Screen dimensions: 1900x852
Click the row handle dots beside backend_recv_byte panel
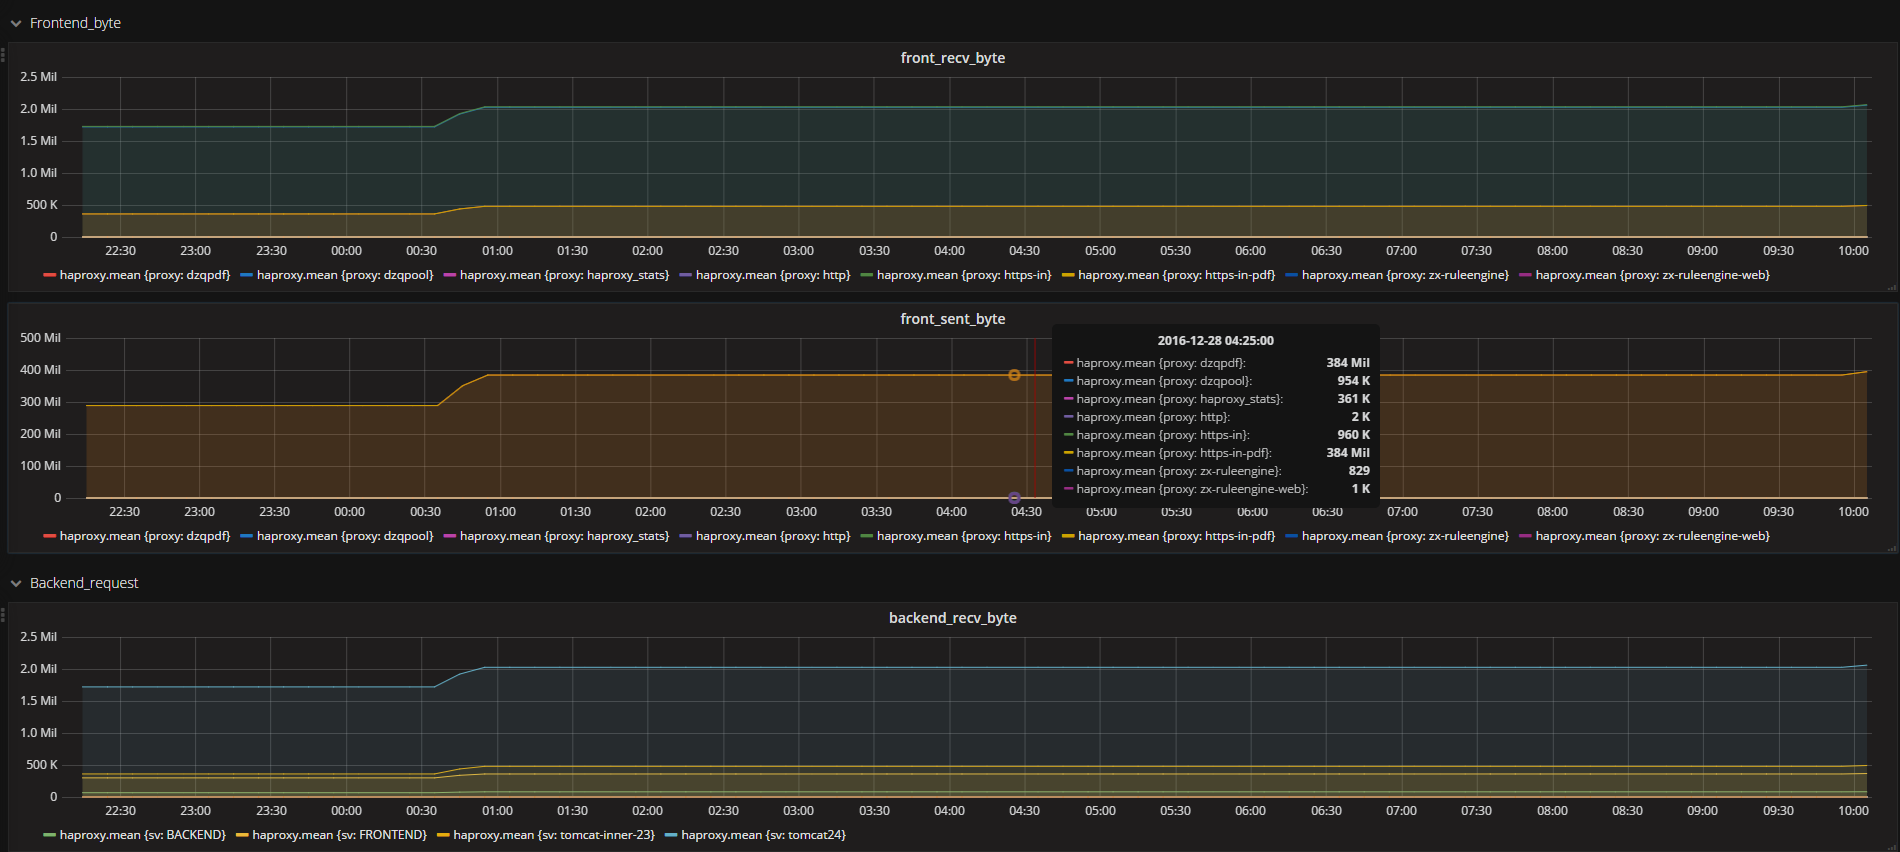pos(3,615)
